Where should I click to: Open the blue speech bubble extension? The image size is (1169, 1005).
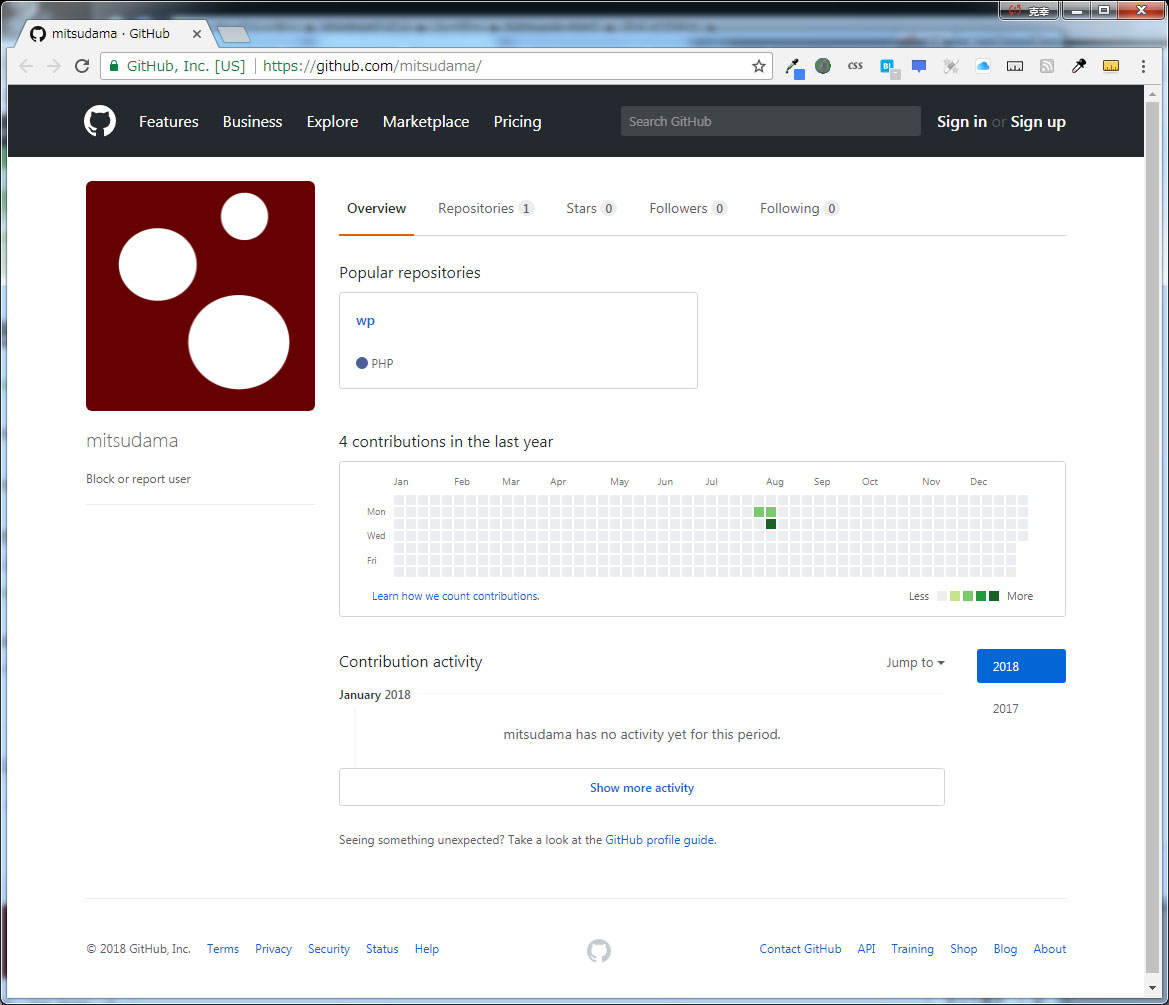[x=919, y=66]
